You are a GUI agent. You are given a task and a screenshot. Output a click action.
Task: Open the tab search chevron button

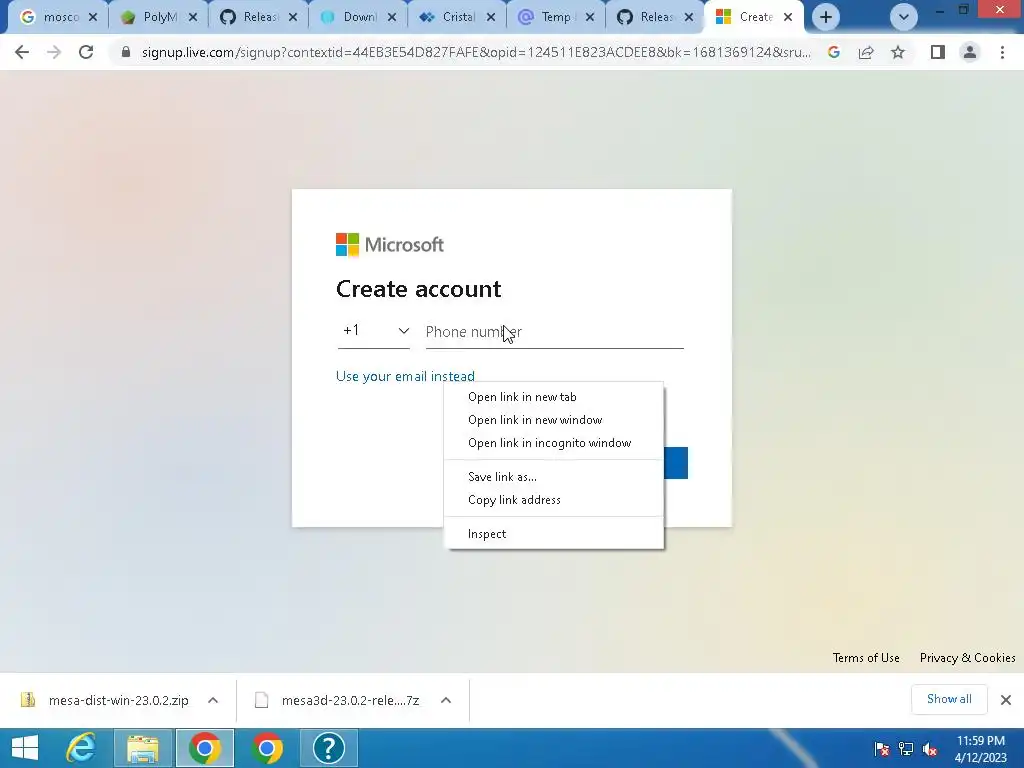tap(904, 17)
